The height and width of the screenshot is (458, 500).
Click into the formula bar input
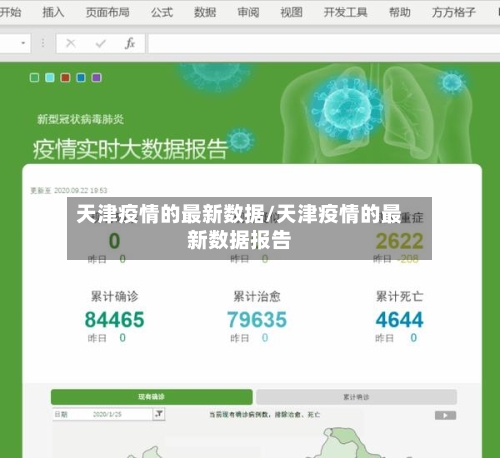coord(324,43)
